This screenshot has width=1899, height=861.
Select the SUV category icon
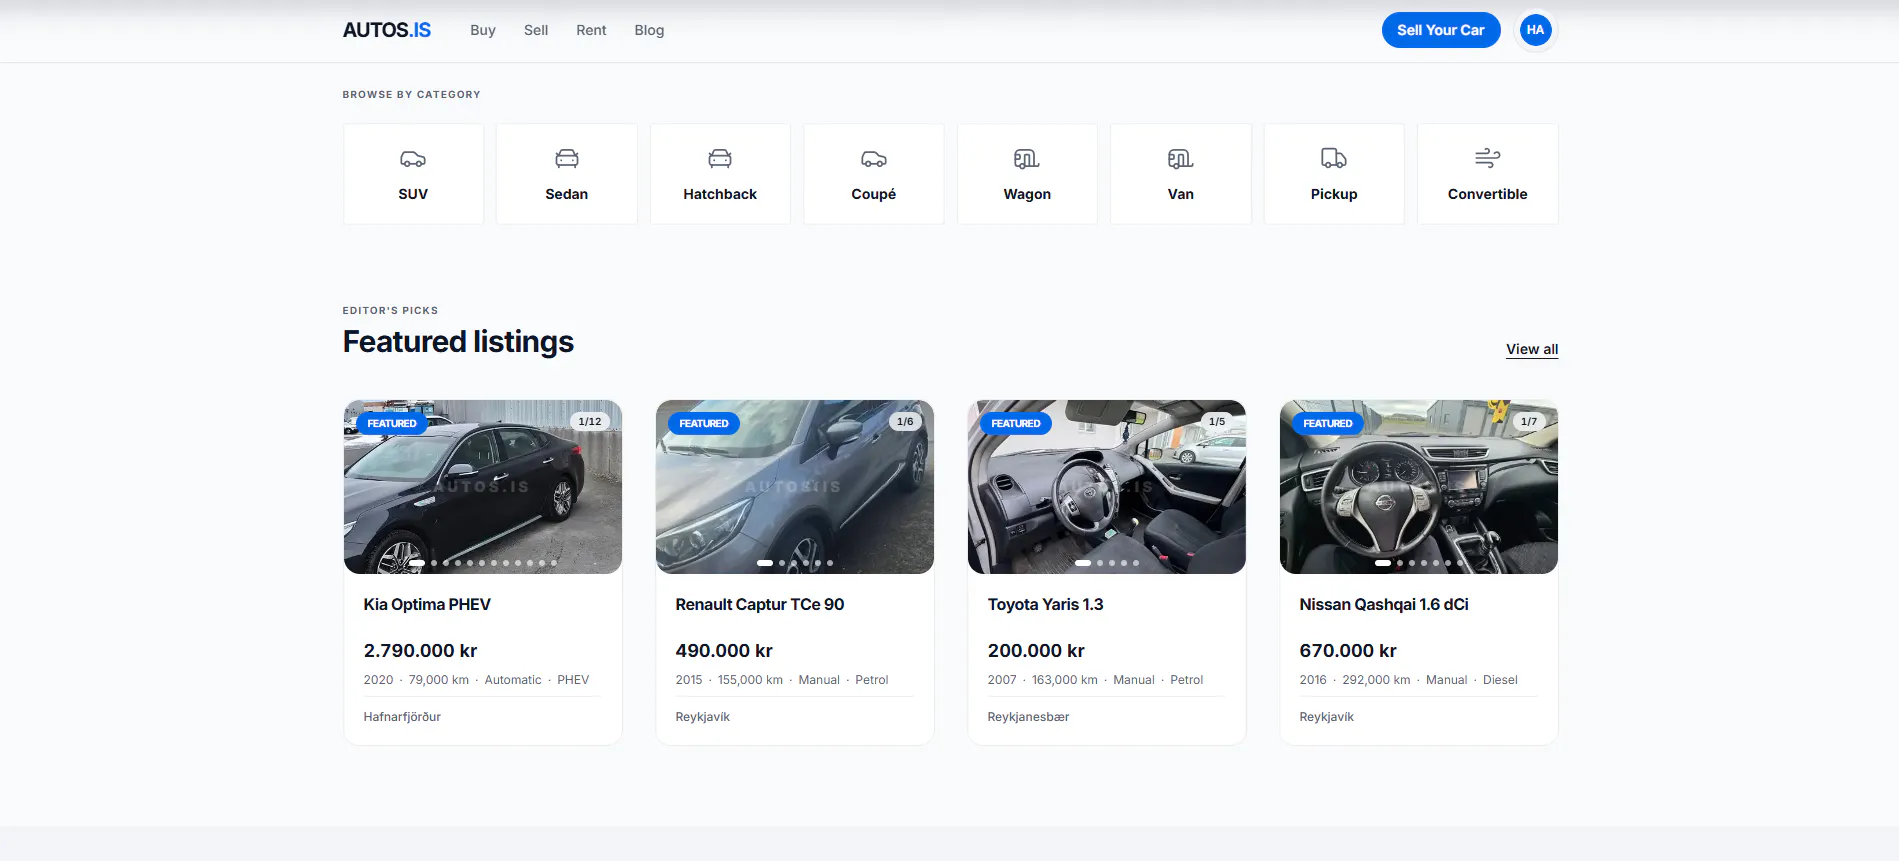413,159
